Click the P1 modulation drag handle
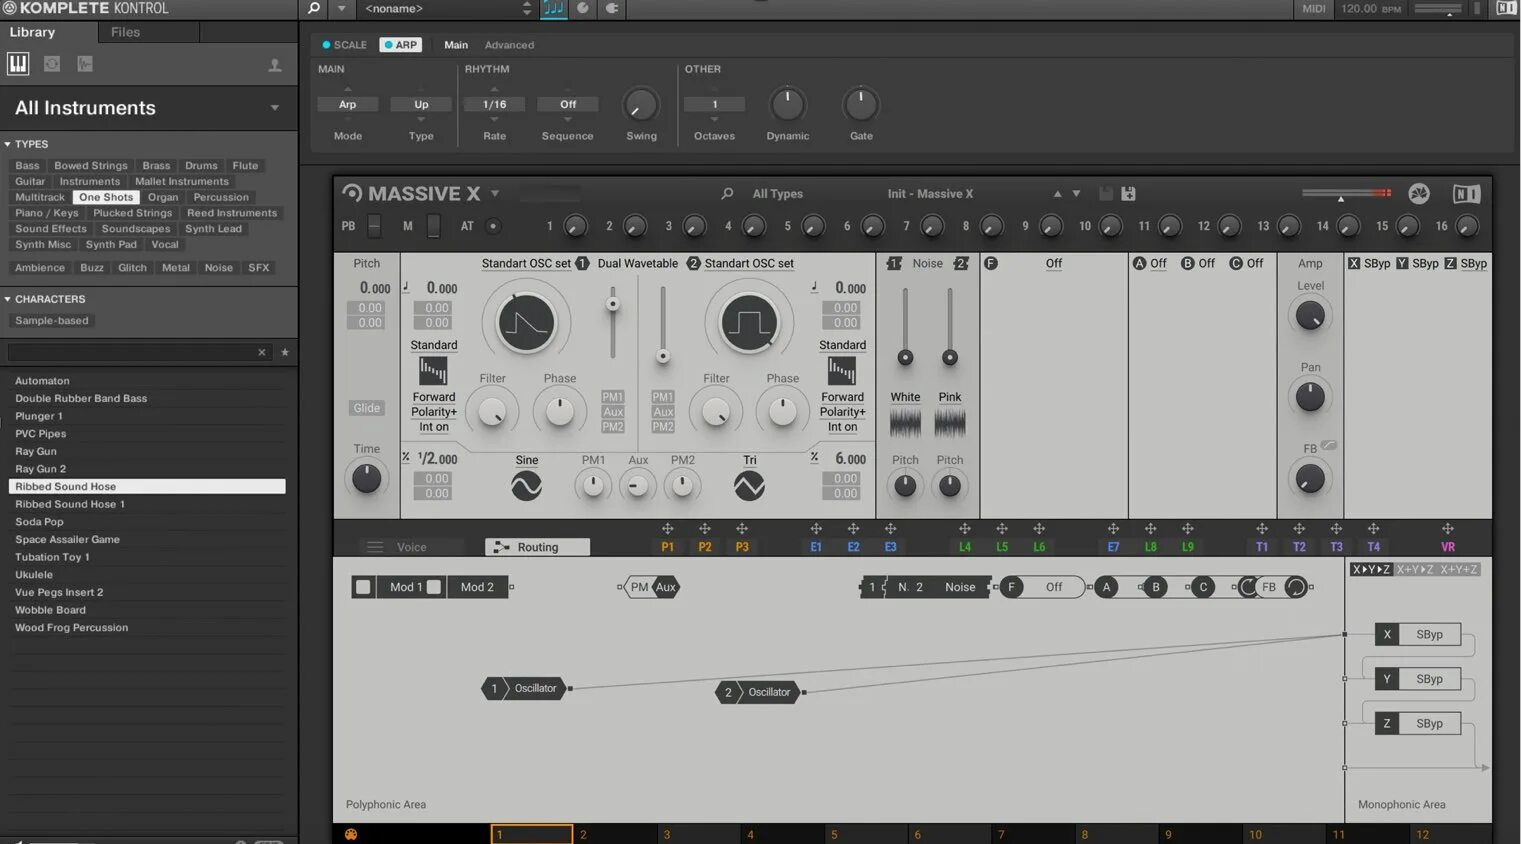Viewport: 1522px width, 844px height. point(667,529)
